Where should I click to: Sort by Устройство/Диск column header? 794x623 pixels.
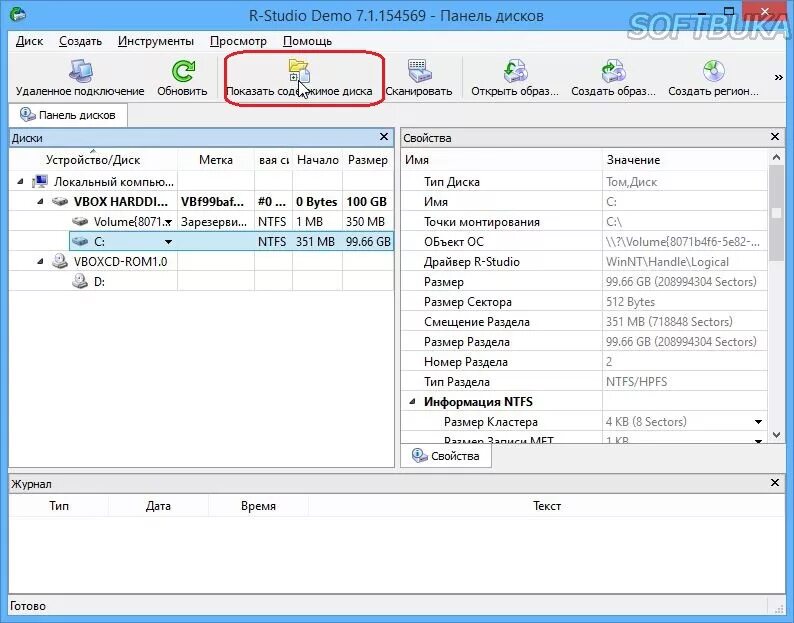tap(93, 160)
